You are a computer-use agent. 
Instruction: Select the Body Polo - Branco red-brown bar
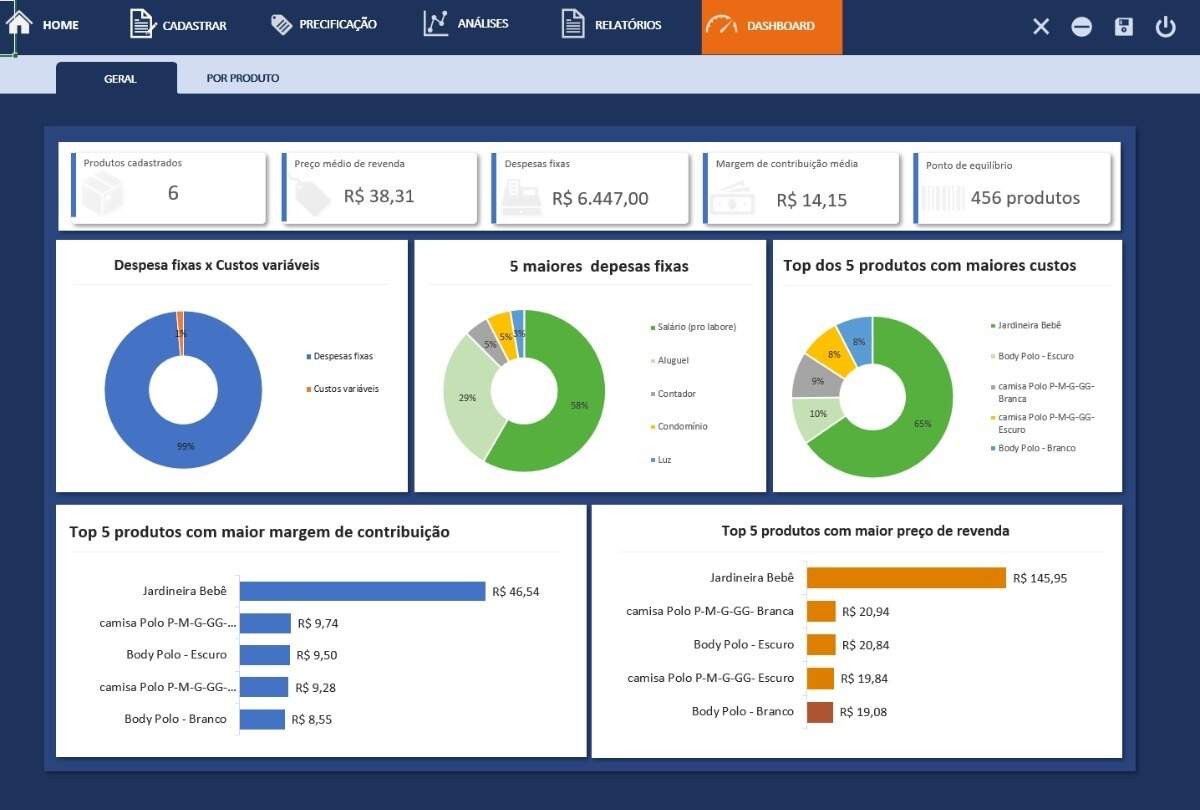[820, 712]
